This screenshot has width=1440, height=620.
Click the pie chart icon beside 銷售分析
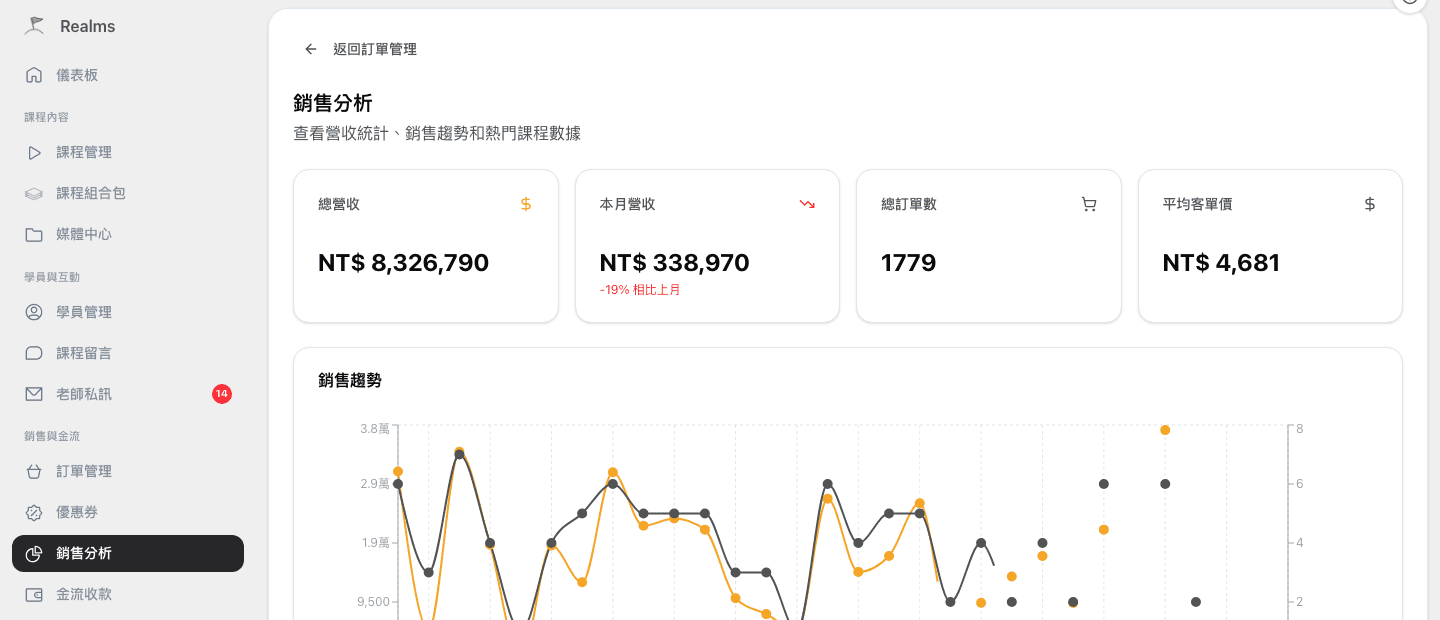34,553
